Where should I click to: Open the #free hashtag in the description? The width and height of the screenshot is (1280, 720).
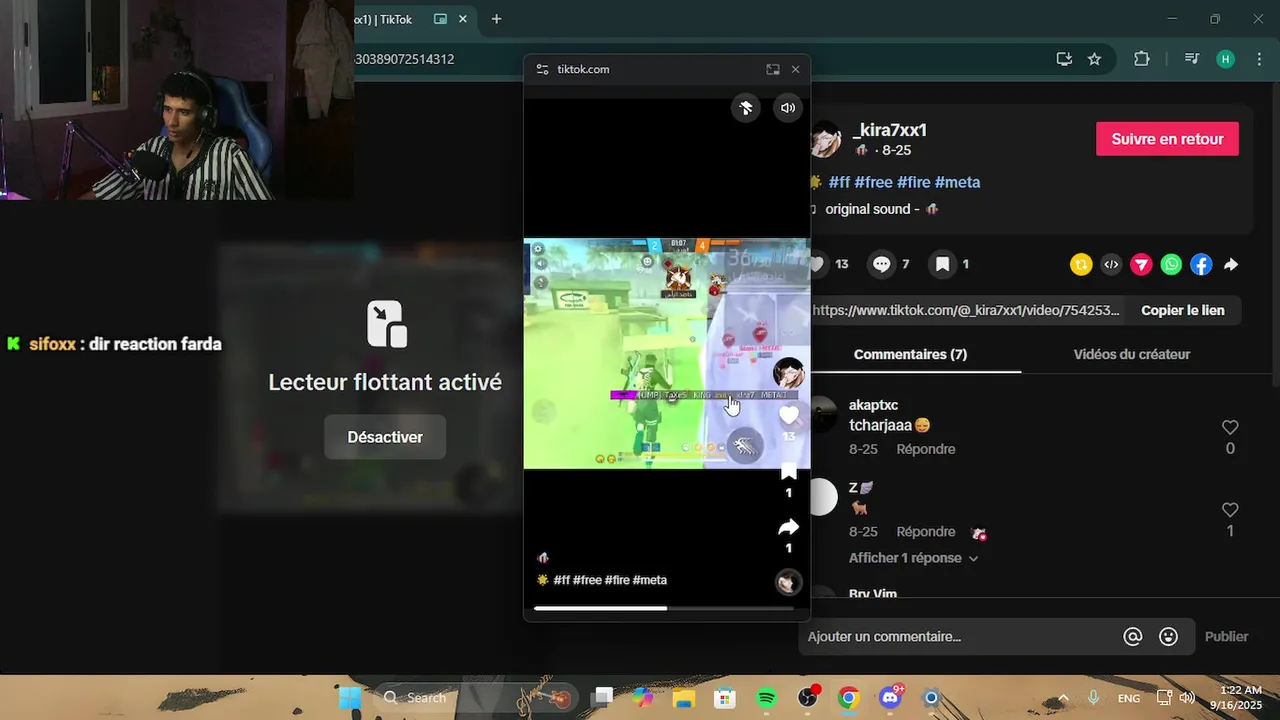[x=873, y=182]
